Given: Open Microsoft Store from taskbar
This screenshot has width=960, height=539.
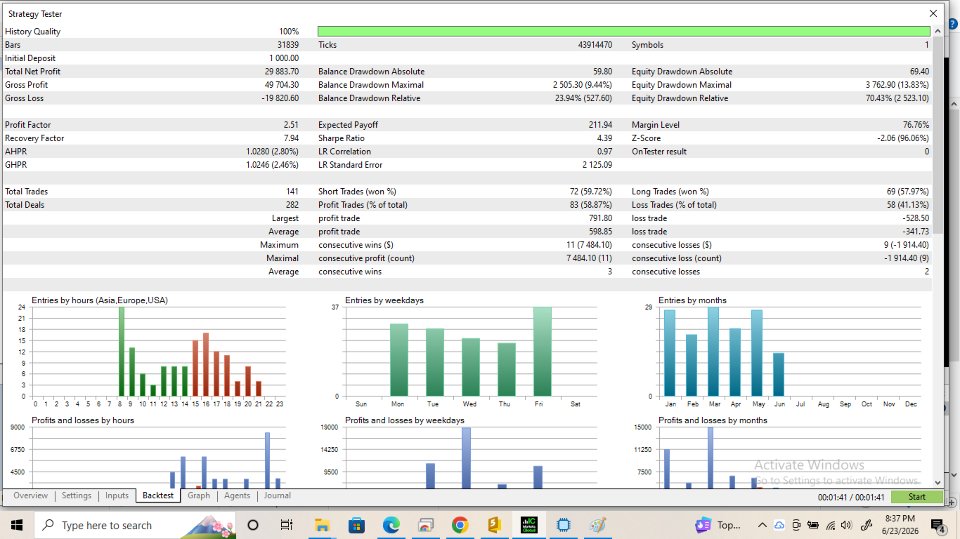Looking at the screenshot, I should (356, 525).
